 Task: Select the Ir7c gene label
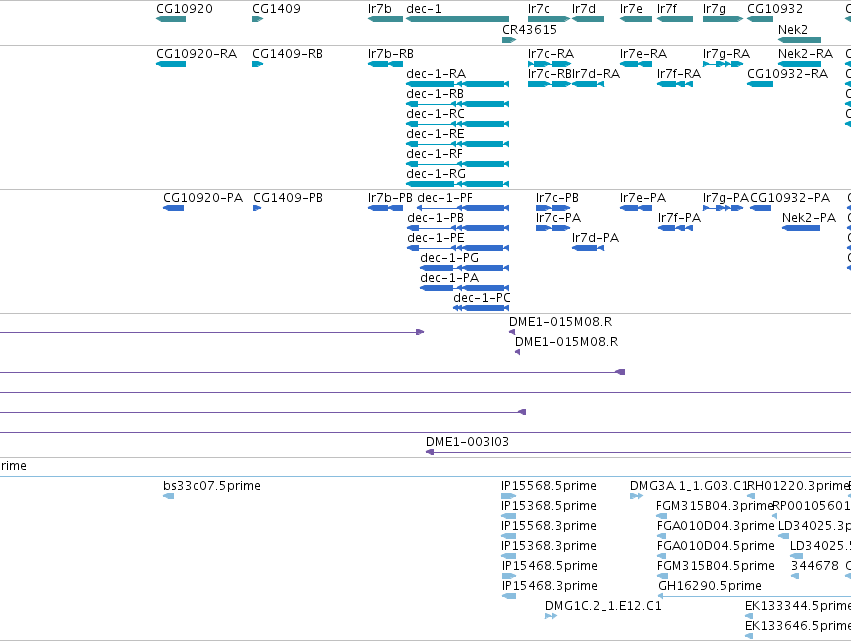click(538, 9)
